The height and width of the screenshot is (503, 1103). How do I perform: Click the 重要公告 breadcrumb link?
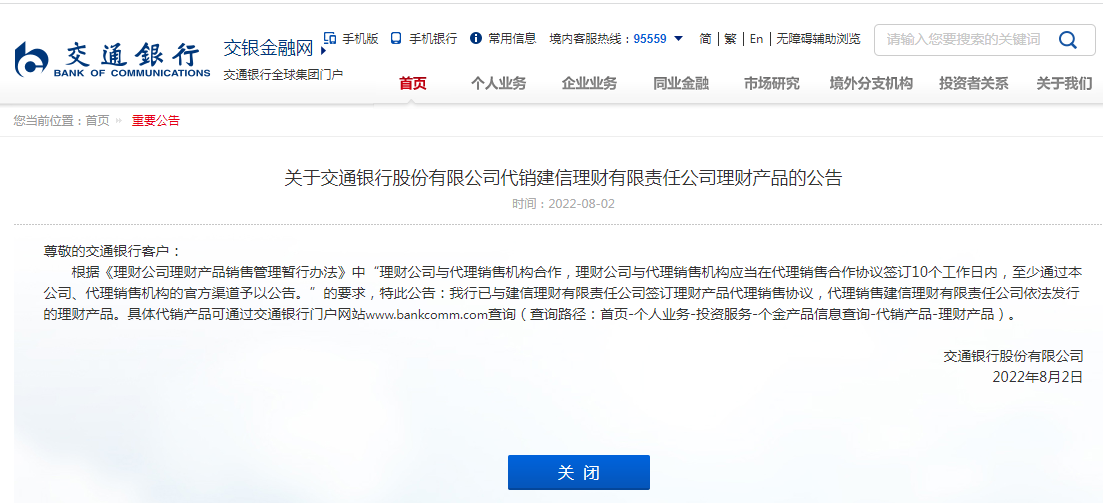click(155, 120)
